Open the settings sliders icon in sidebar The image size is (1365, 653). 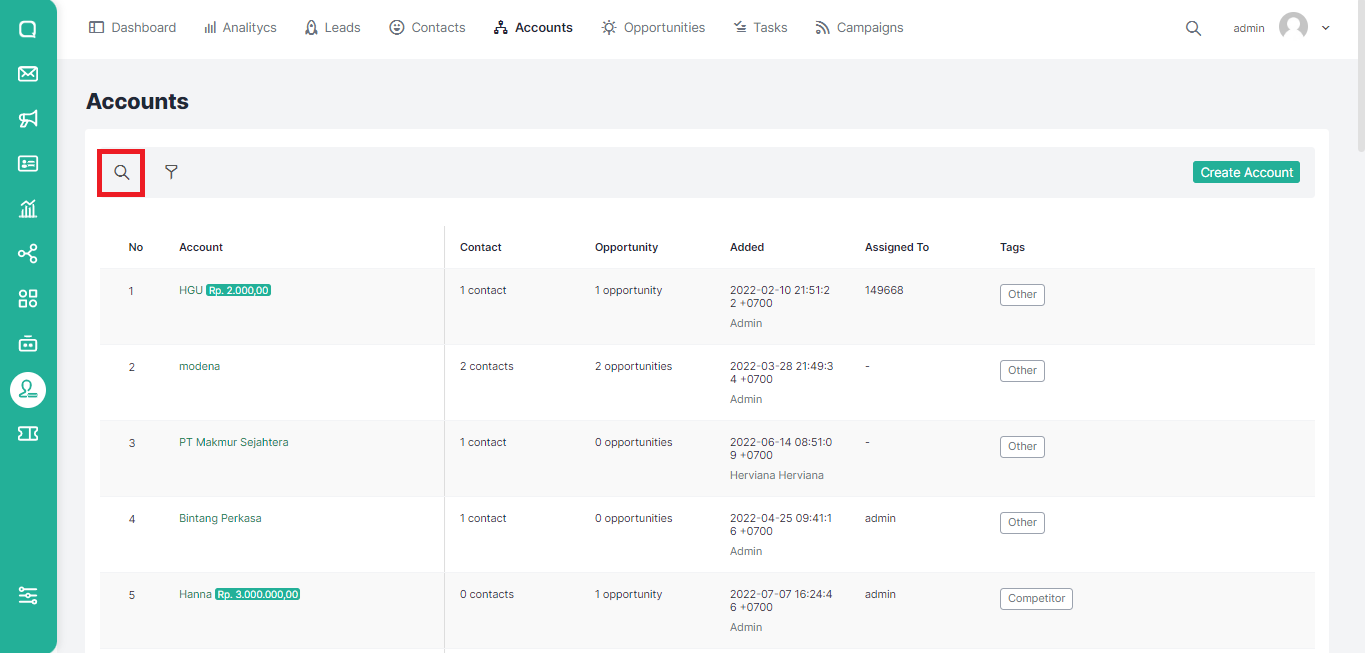(x=28, y=596)
